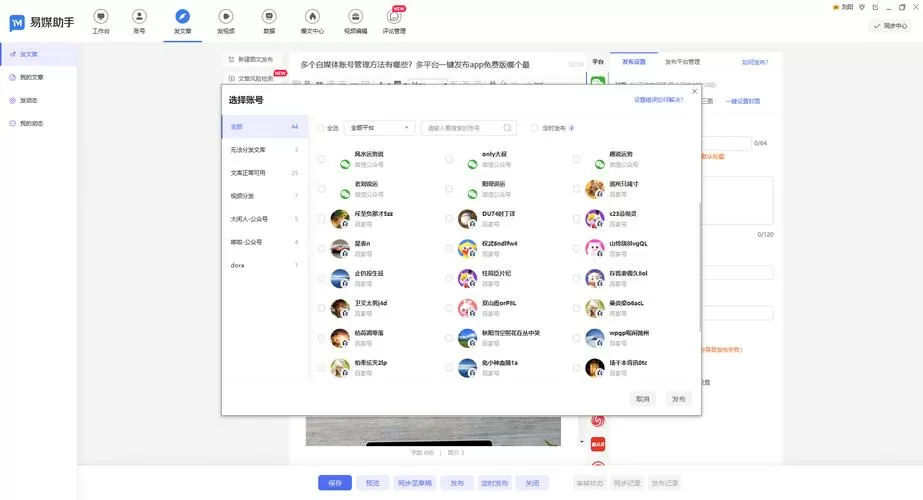Select the 全部 group with 44 accounts
The width and height of the screenshot is (923, 500).
[x=264, y=127]
